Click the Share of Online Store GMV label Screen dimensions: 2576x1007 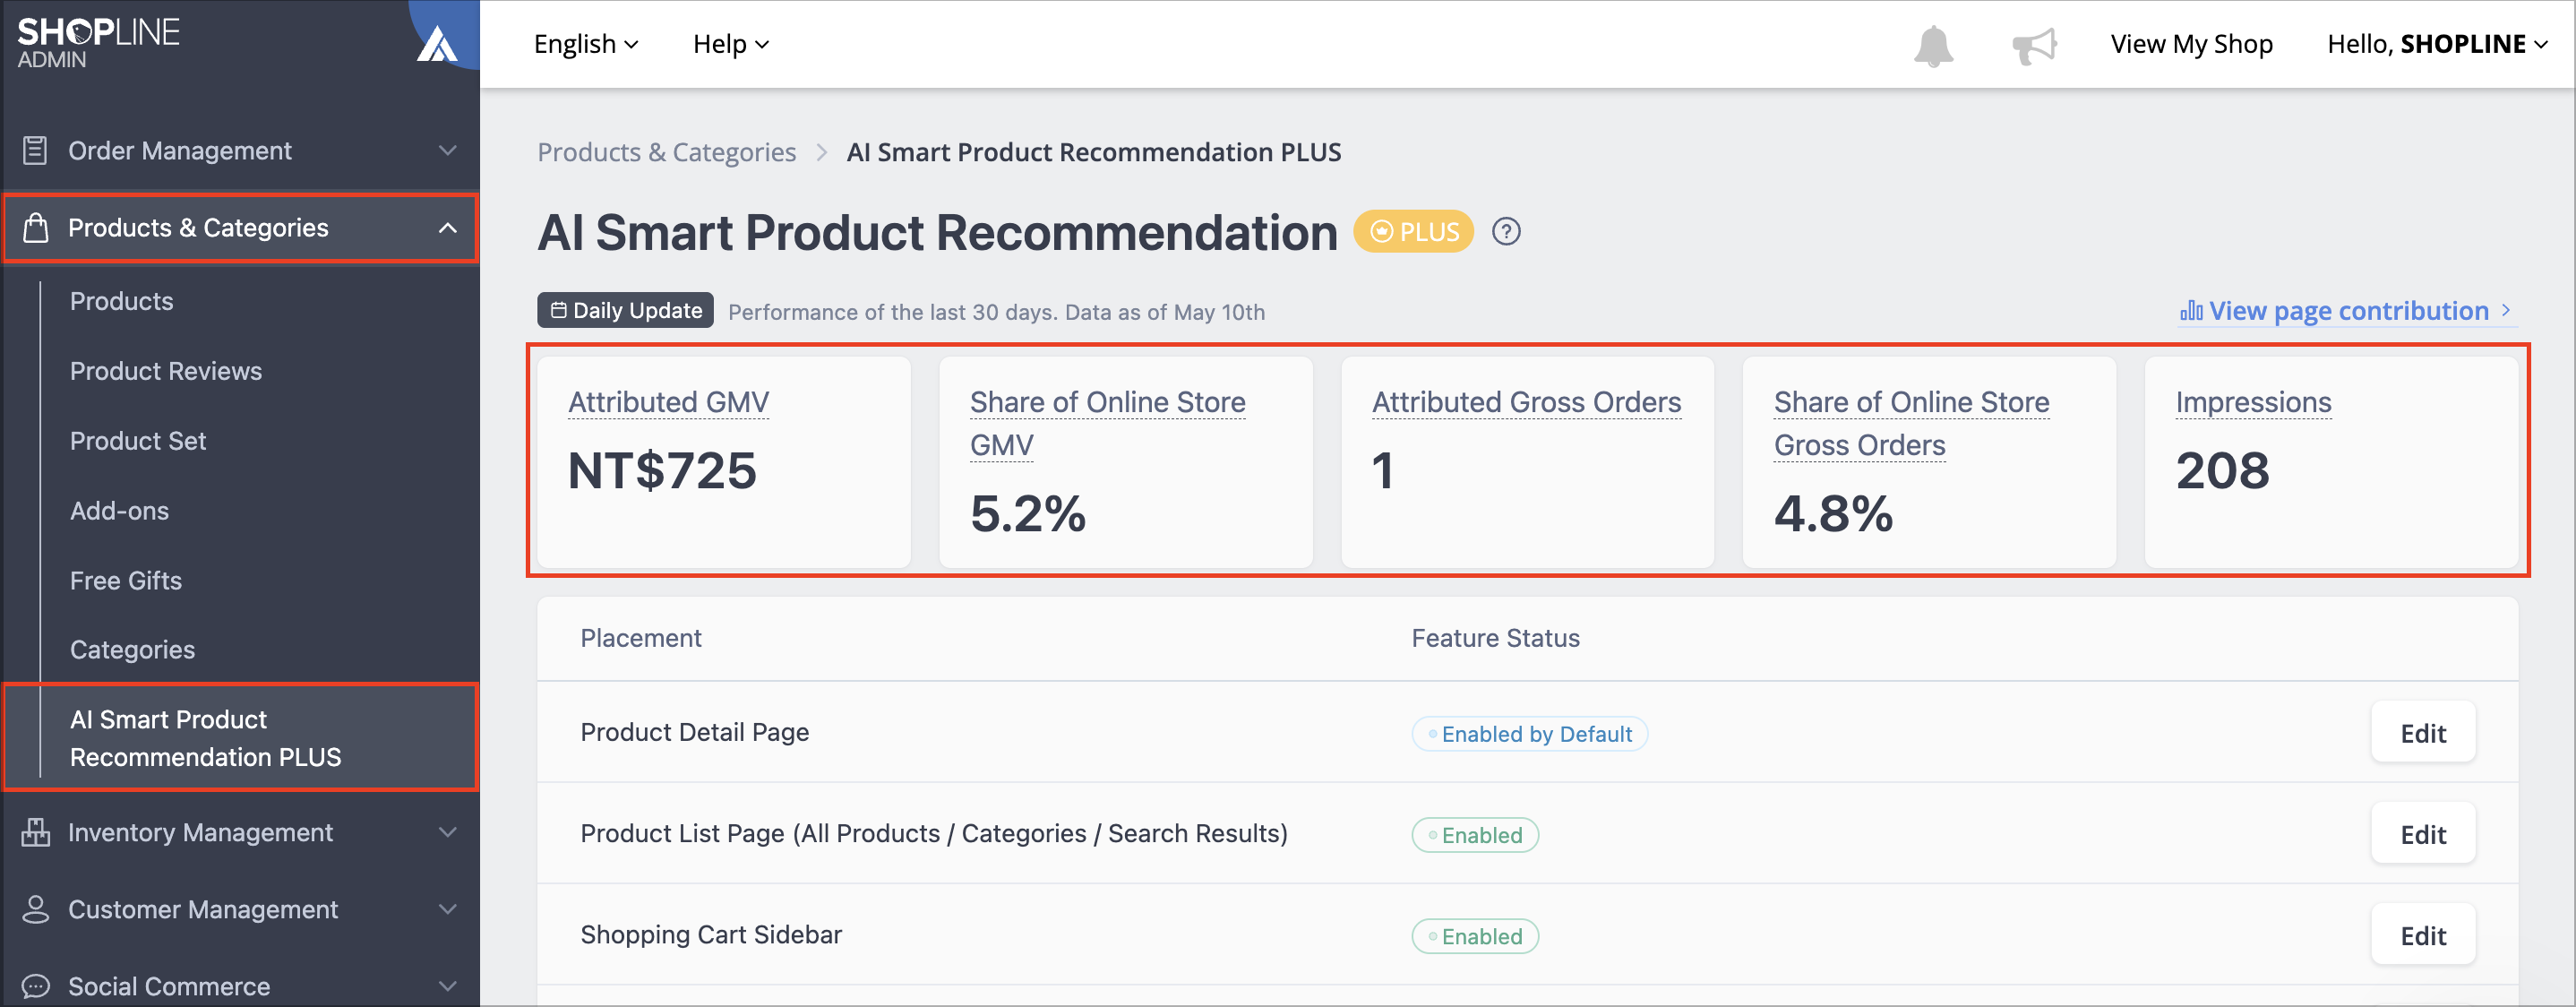click(x=1108, y=423)
